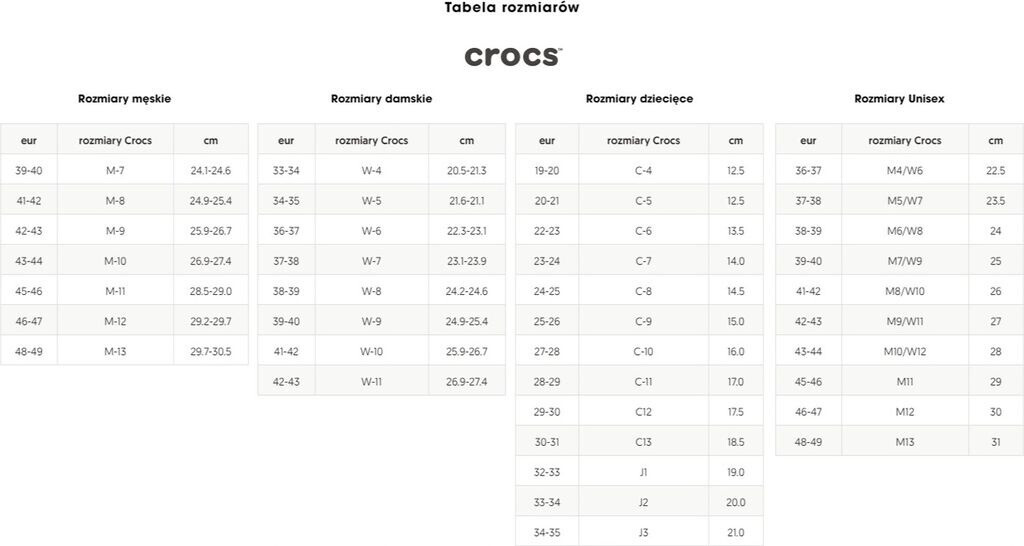This screenshot has width=1024, height=546.
Task: Click the M4/W6 unisex size cell
Action: pyautogui.click(x=905, y=171)
